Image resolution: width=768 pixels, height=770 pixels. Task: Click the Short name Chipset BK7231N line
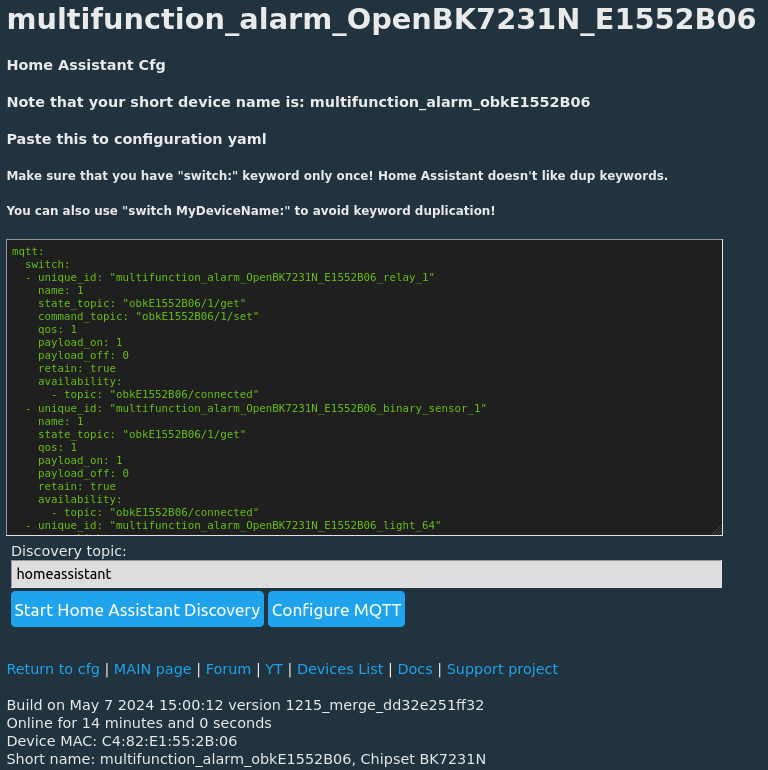click(247, 759)
